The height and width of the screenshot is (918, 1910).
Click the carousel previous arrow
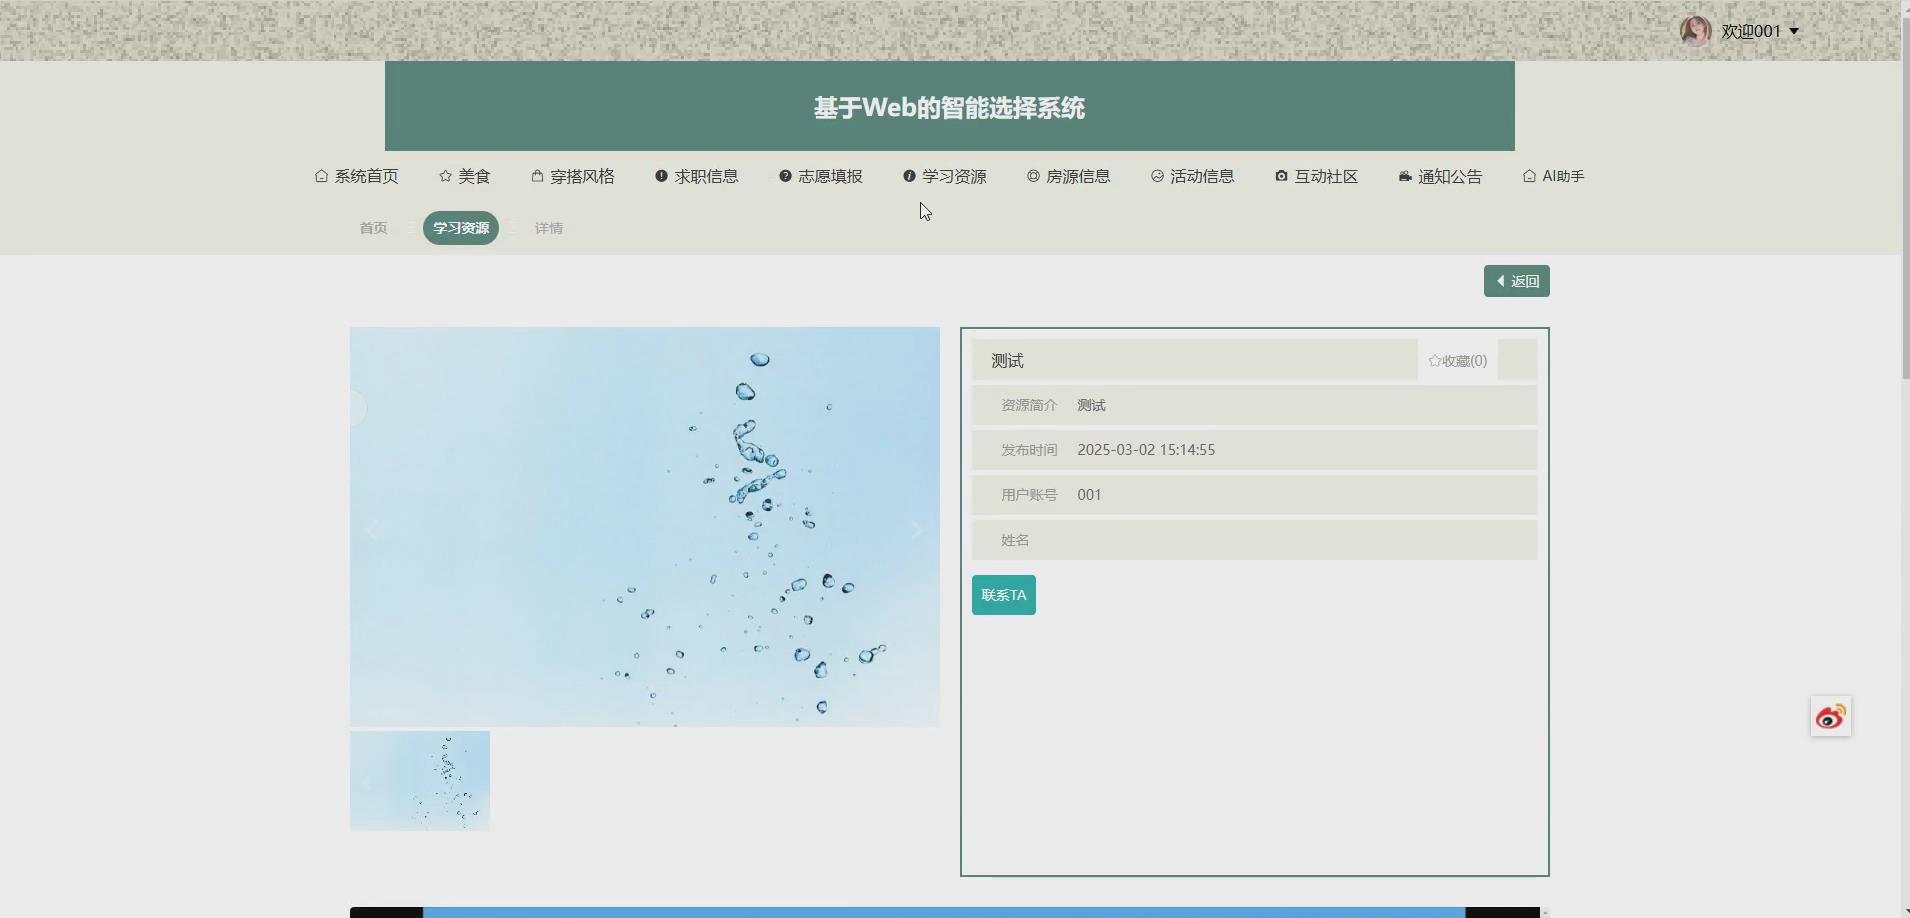[372, 529]
